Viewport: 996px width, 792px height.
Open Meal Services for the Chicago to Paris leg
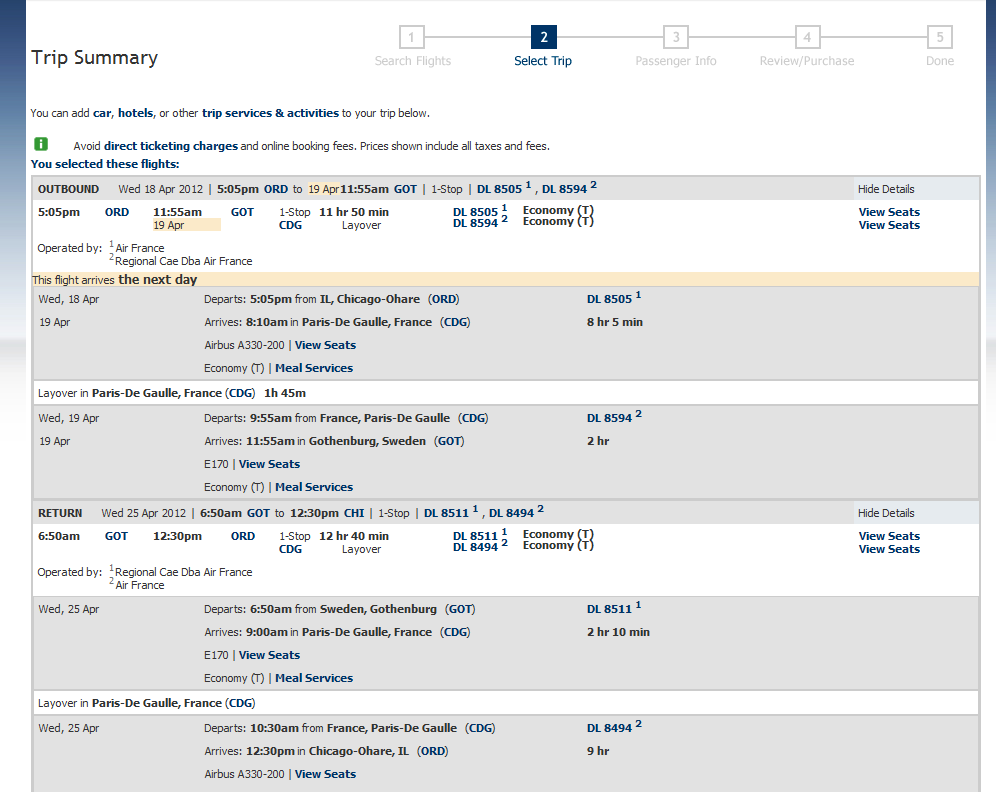(313, 368)
